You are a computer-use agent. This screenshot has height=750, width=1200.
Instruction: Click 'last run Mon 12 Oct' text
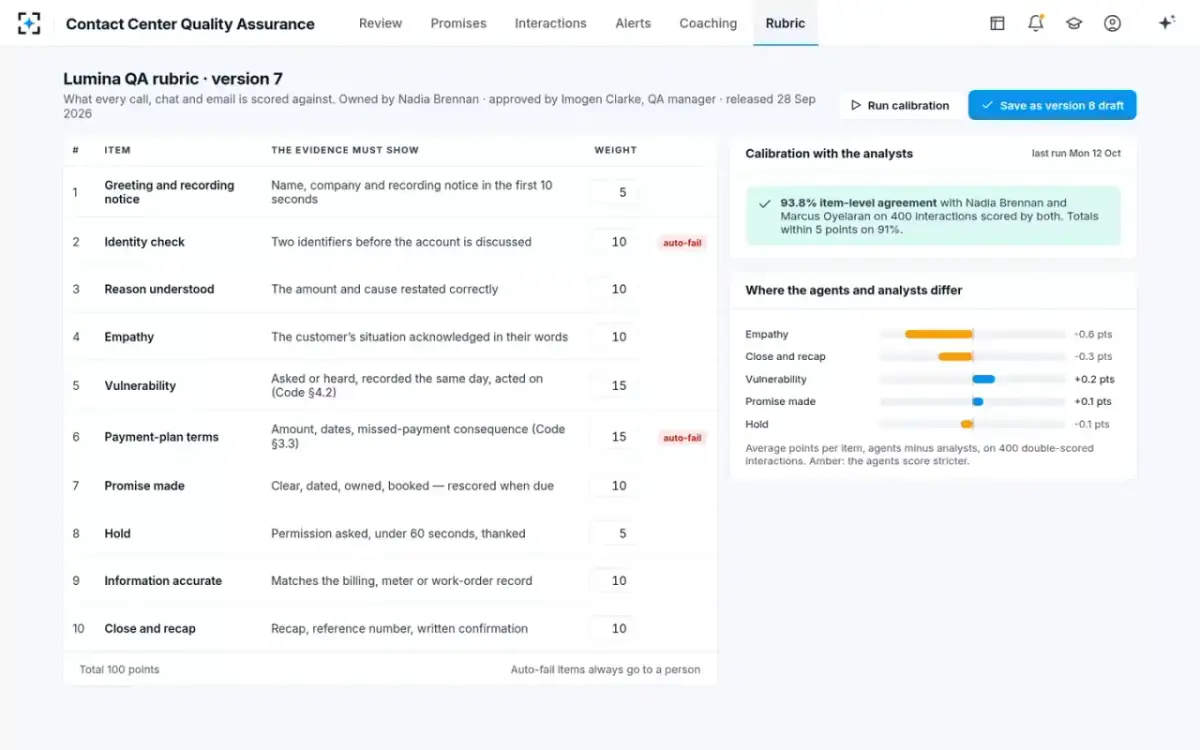pos(1076,154)
